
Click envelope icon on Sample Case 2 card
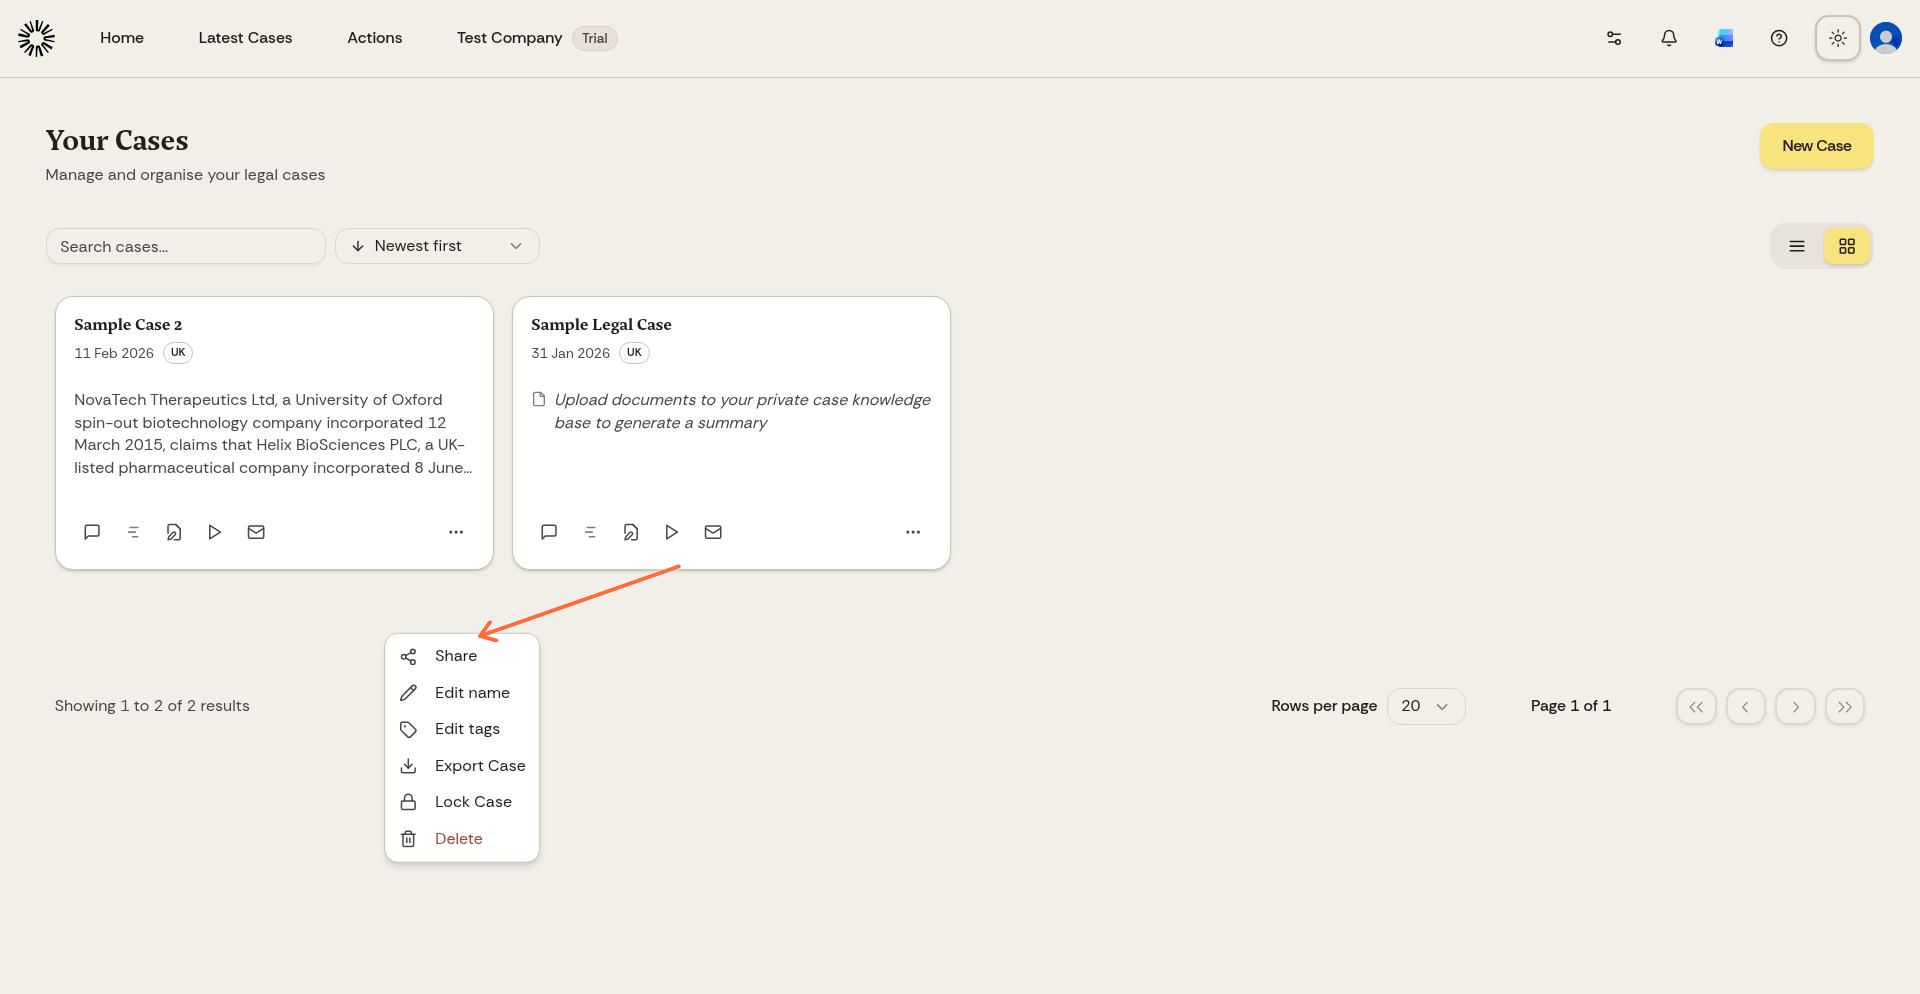256,532
